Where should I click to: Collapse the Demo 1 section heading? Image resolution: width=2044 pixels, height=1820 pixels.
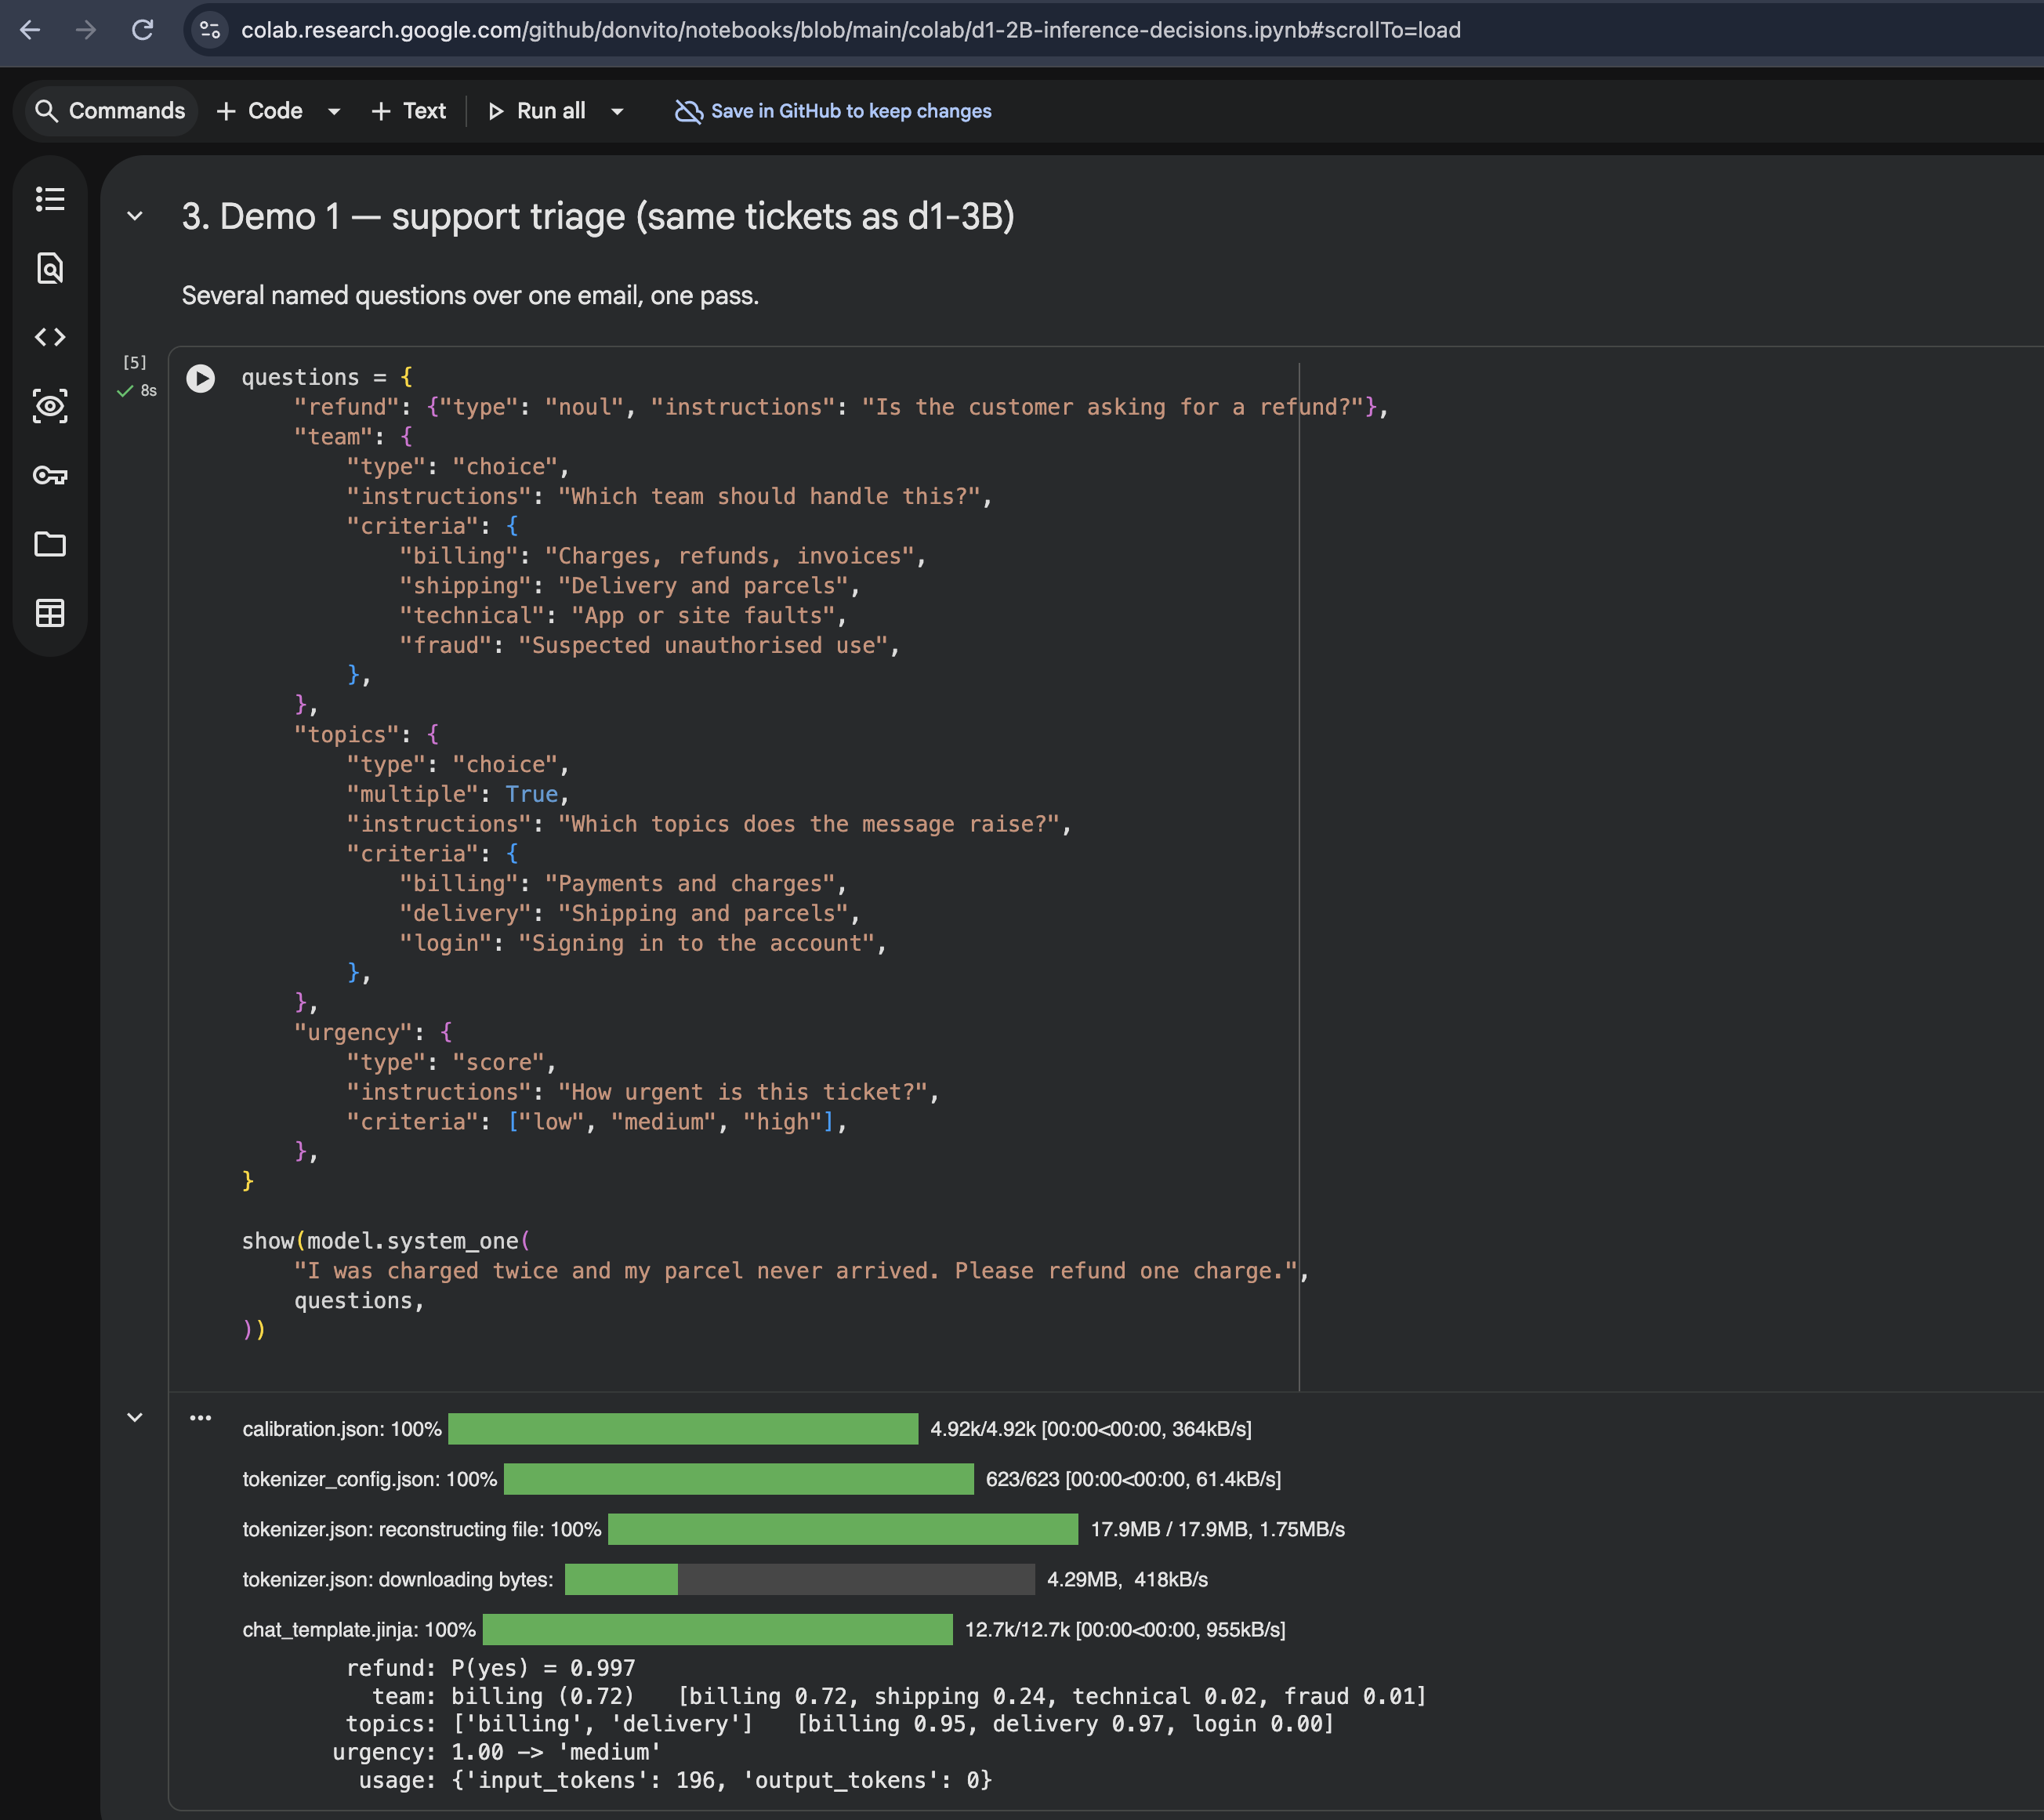(x=135, y=216)
